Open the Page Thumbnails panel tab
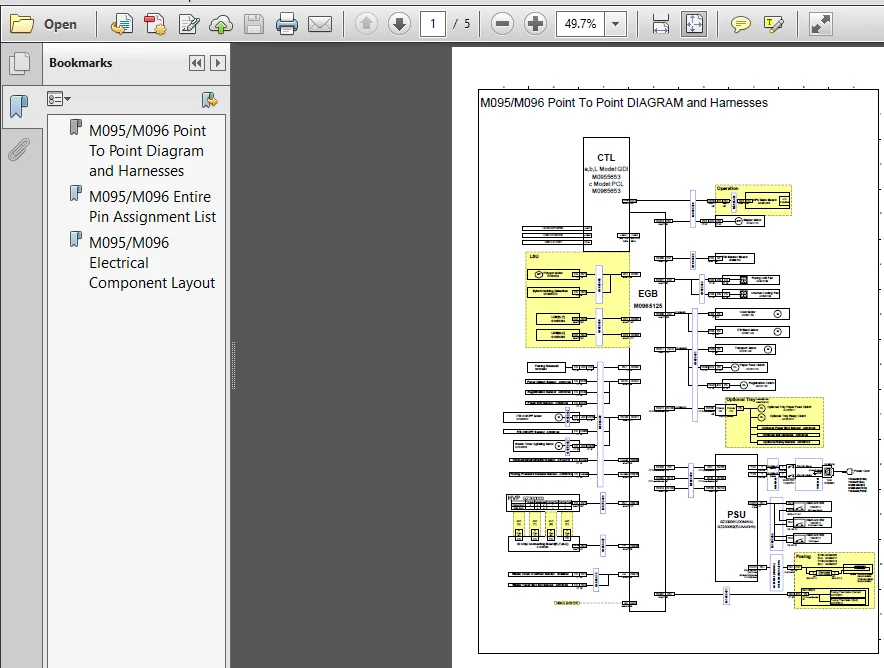 click(x=20, y=63)
